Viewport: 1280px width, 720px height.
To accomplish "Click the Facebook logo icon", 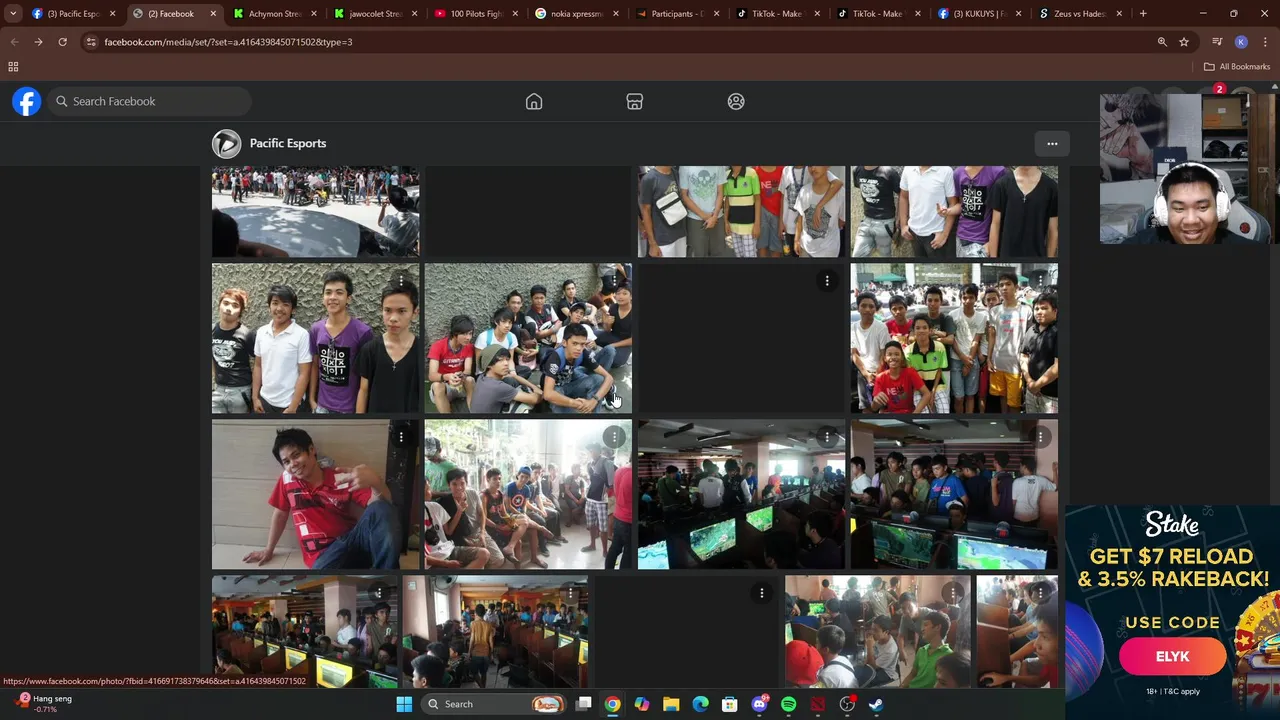I will click(x=27, y=101).
